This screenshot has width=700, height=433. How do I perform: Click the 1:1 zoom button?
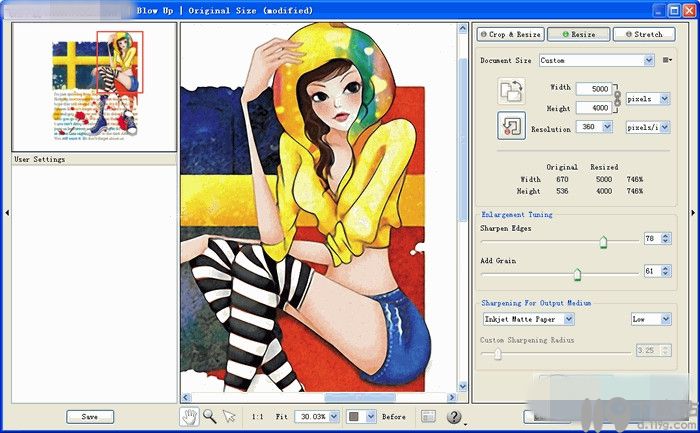[x=257, y=416]
